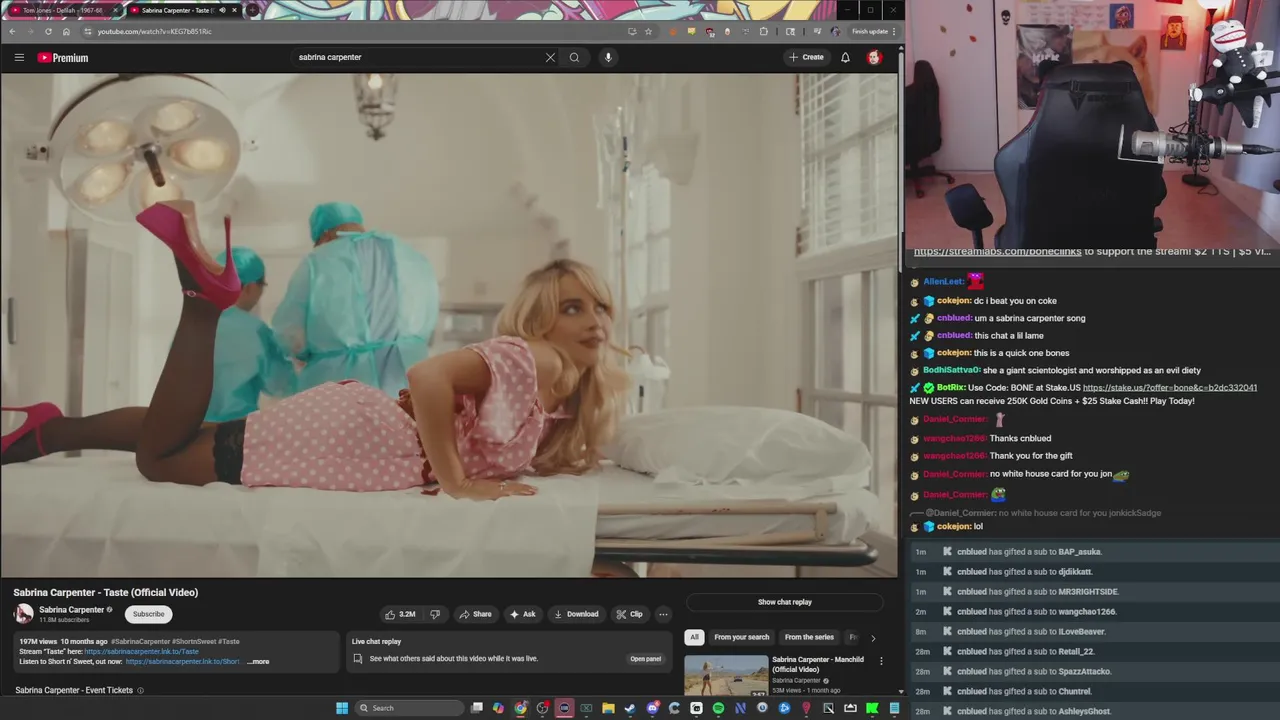Open File Explorer from taskbar

click(x=608, y=708)
